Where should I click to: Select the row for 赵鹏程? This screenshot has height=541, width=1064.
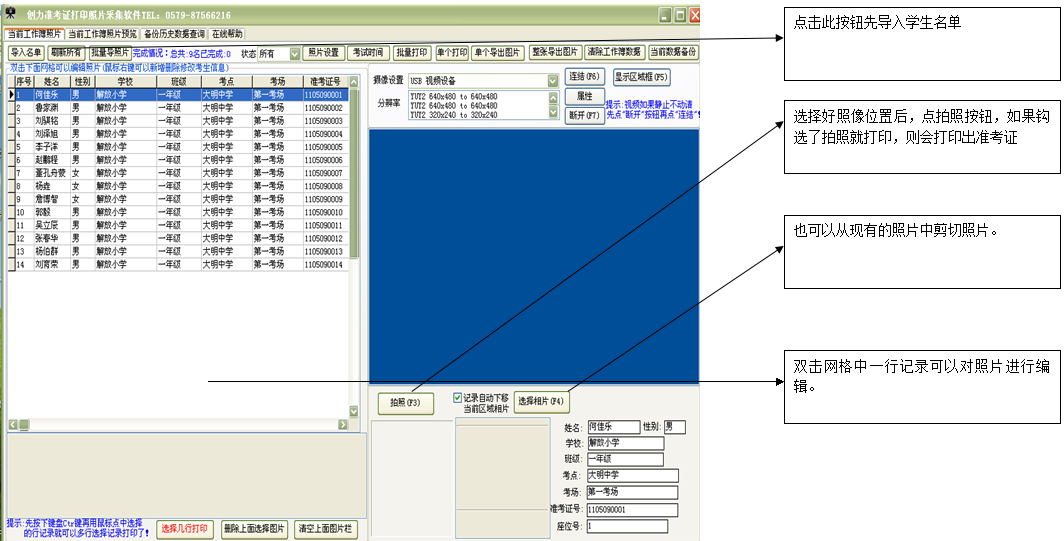178,160
